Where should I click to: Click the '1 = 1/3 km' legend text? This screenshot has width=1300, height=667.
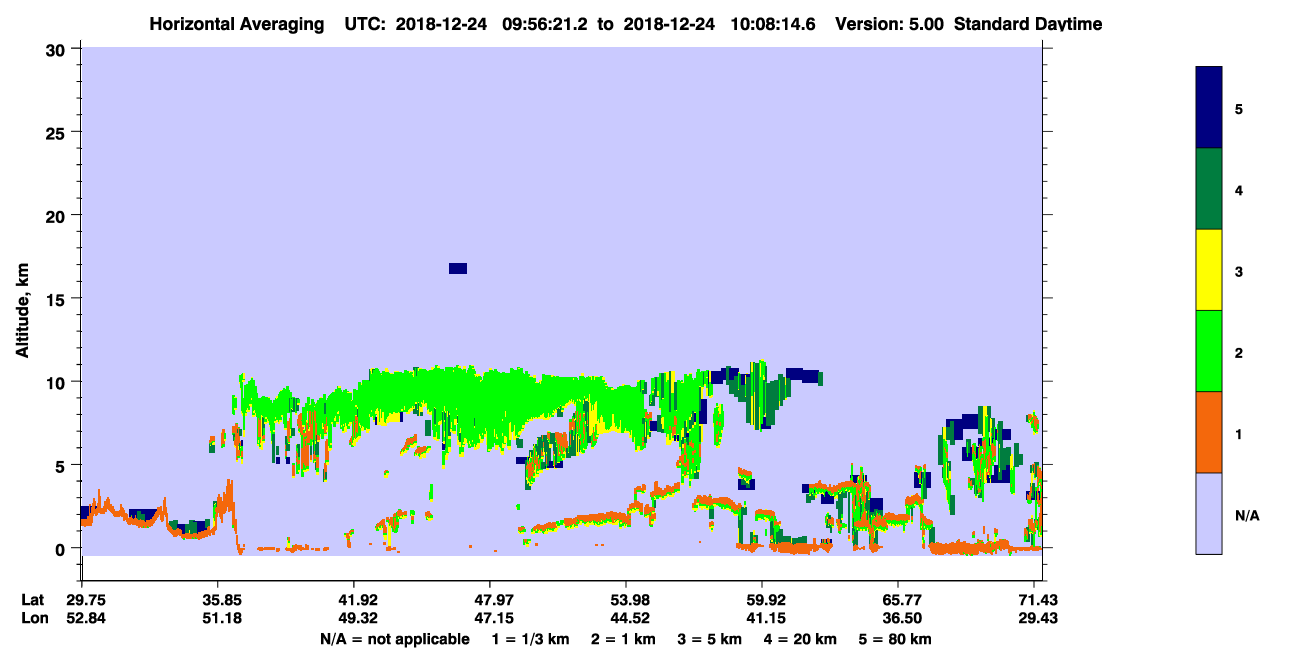tap(530, 639)
